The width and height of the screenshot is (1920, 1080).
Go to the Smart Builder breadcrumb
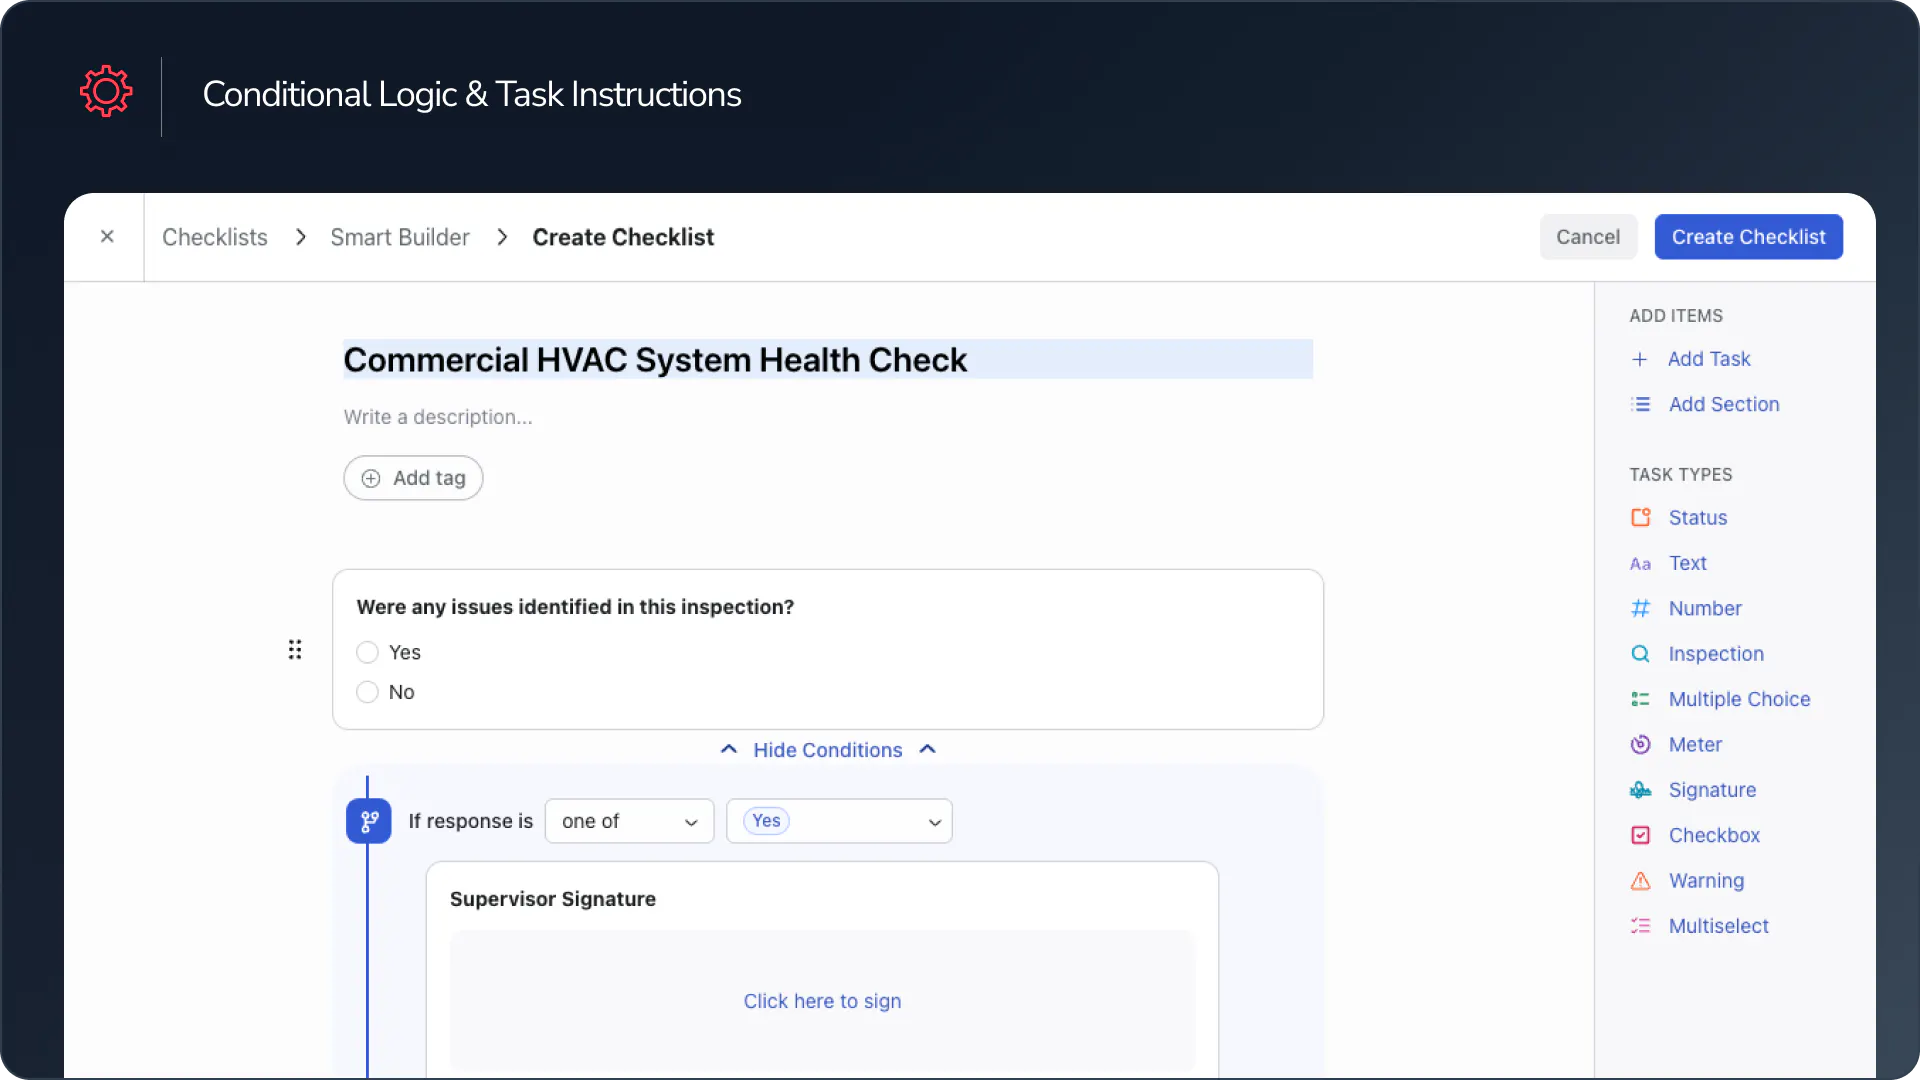tap(399, 237)
